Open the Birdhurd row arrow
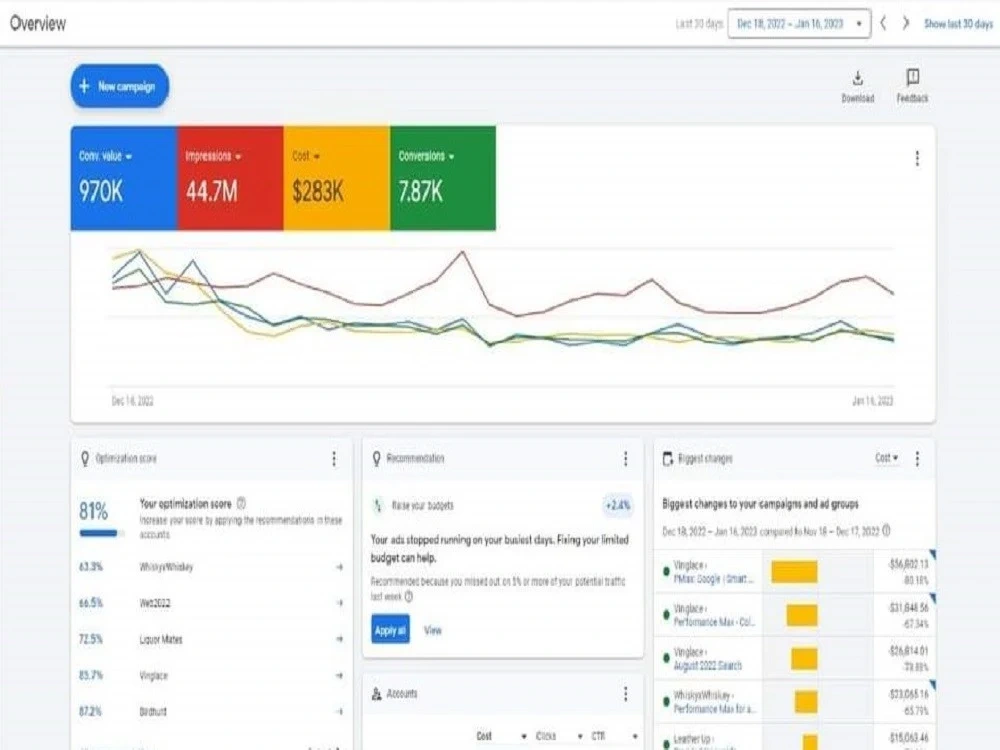Screen dimensions: 1000x750 tap(339, 711)
